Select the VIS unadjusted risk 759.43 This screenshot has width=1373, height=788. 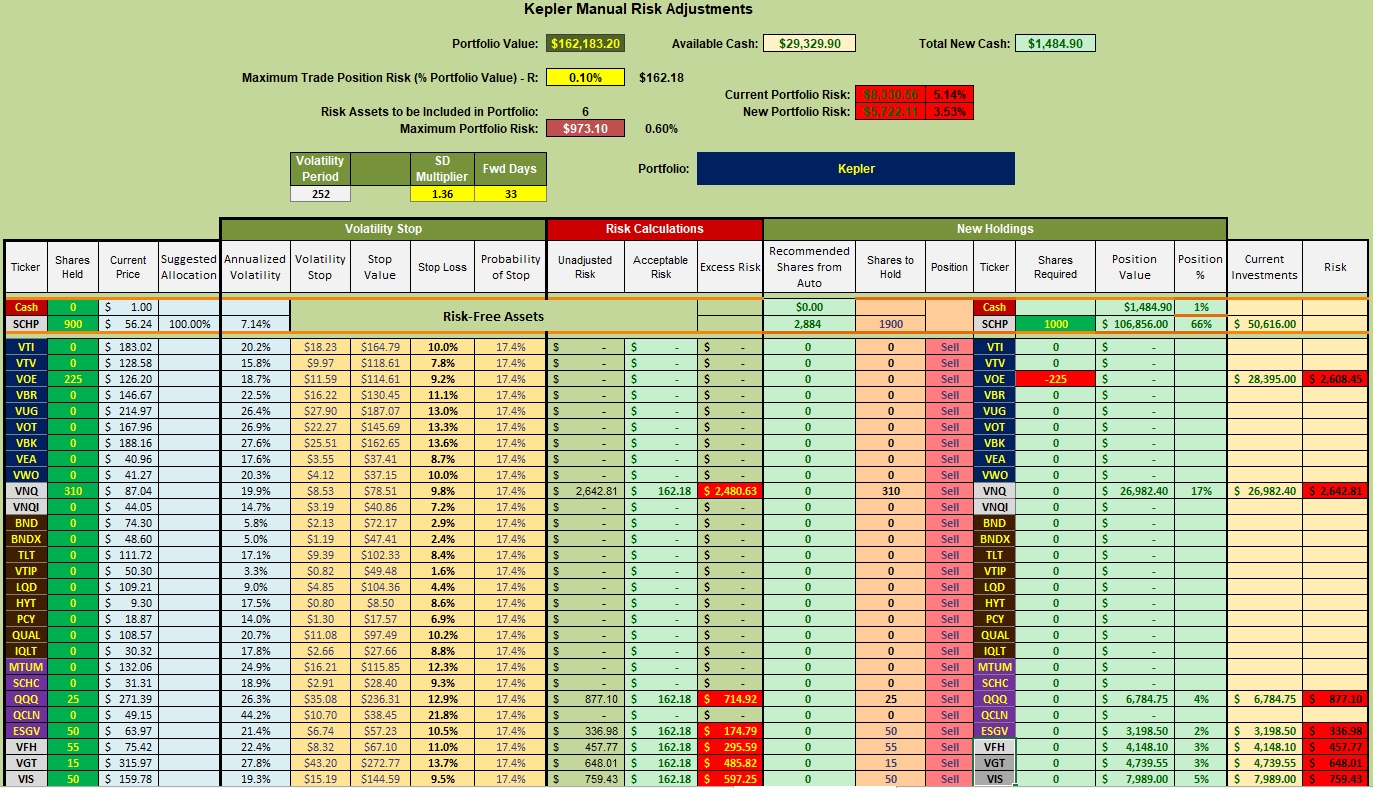click(586, 779)
